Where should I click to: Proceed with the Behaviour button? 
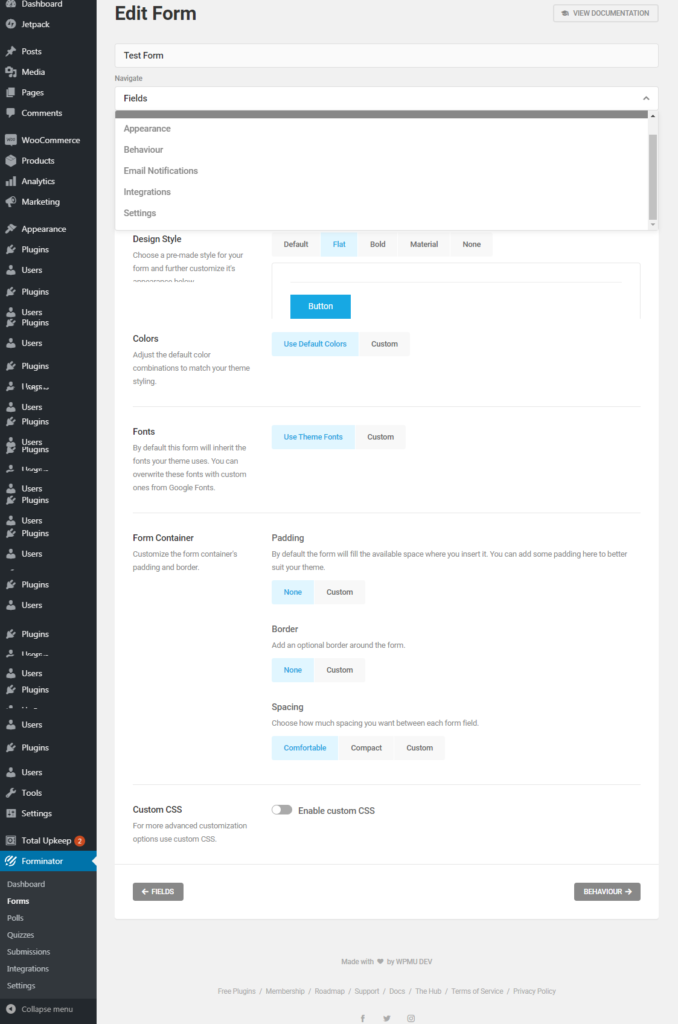607,891
